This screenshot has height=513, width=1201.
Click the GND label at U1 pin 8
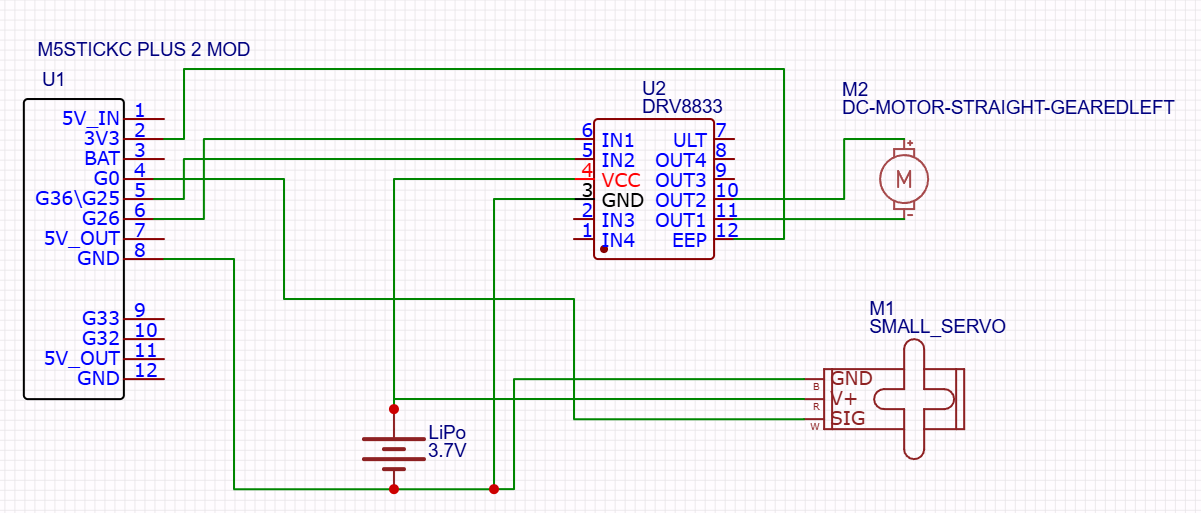click(x=99, y=258)
